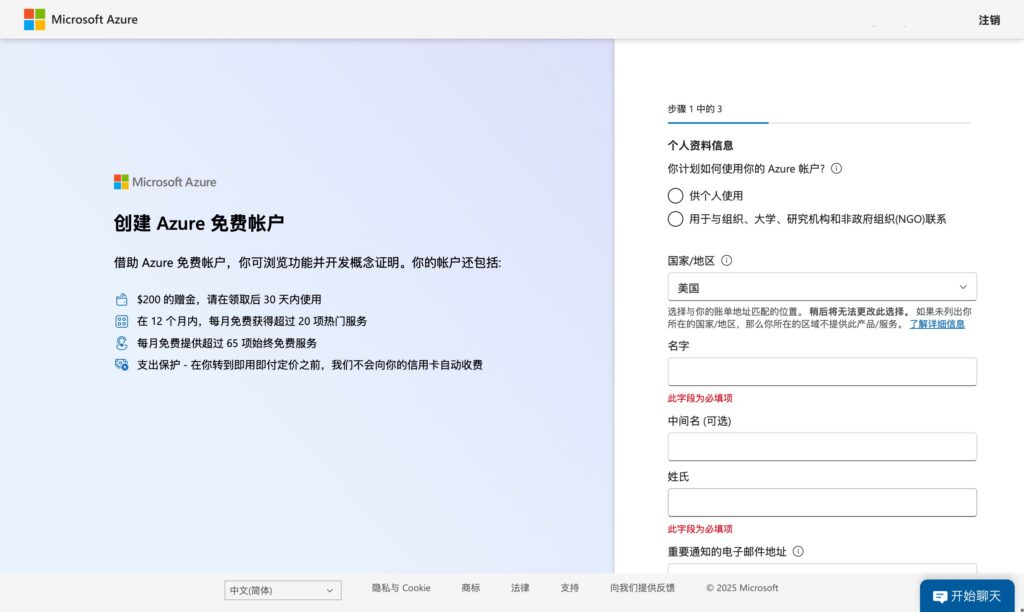
Task: Select the 用于与组织、大学 radio option
Action: [676, 219]
